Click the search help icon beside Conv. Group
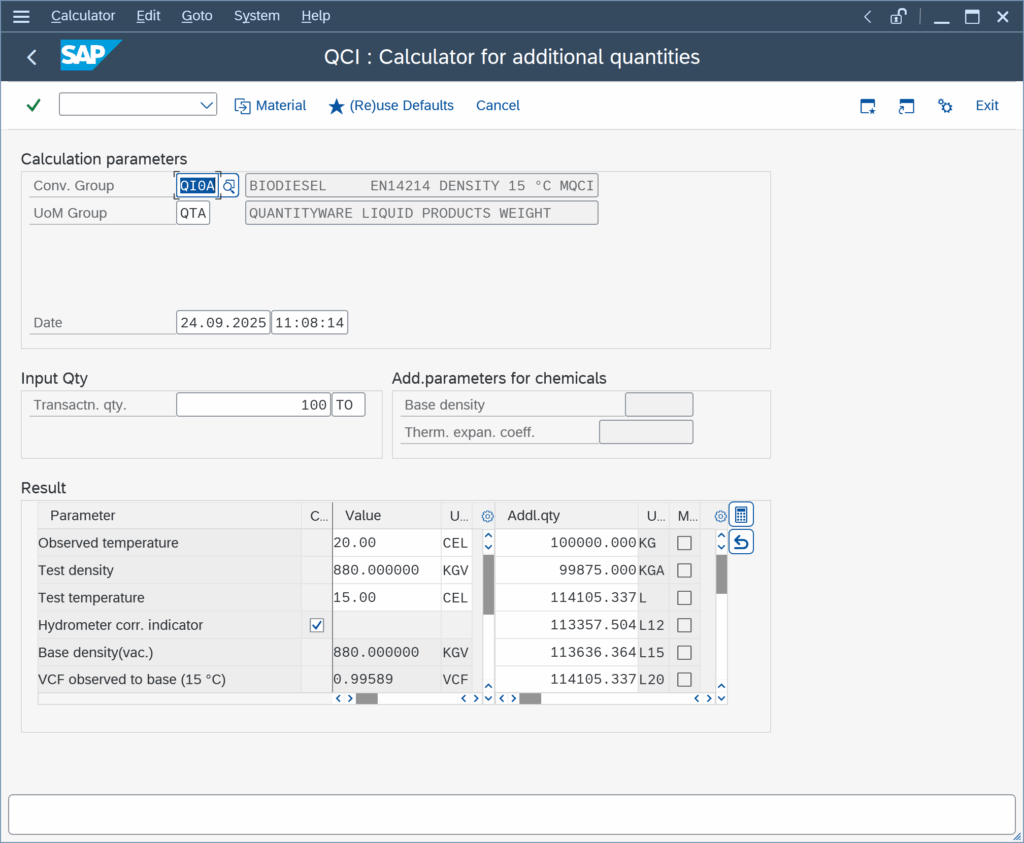Viewport: 1024px width, 843px height. coord(229,186)
